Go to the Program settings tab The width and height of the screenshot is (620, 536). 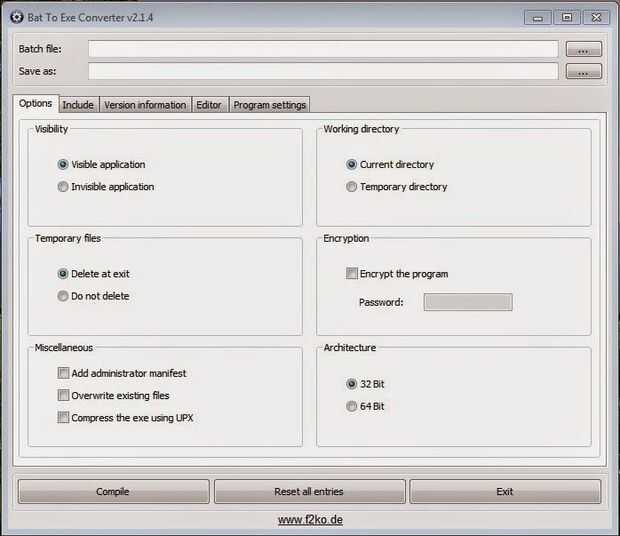[269, 105]
